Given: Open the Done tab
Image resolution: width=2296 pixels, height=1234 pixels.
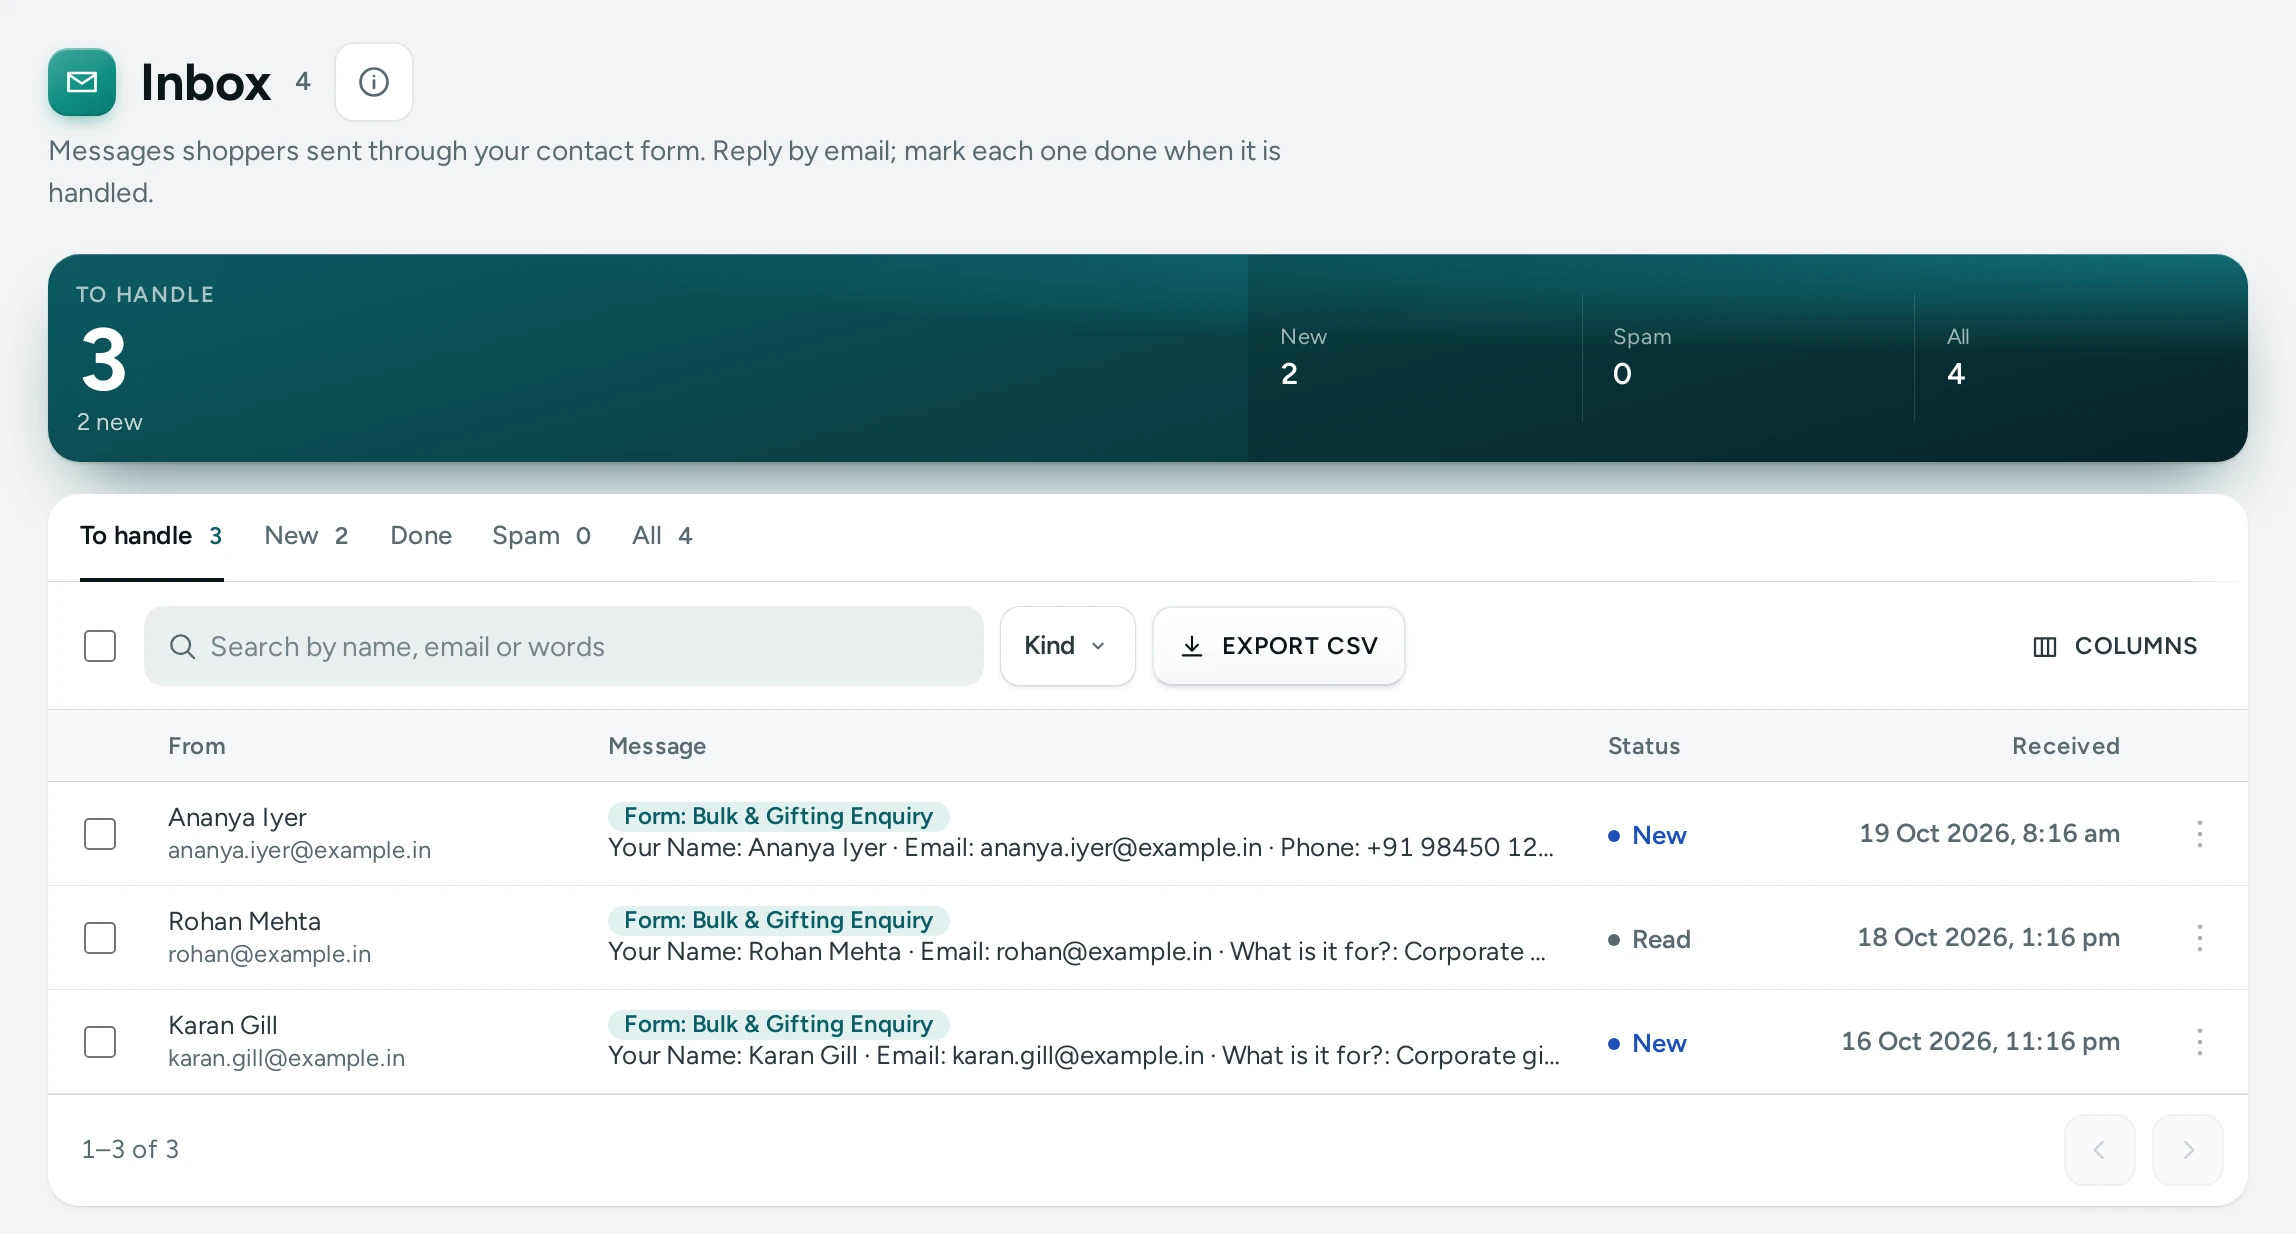Looking at the screenshot, I should click(421, 536).
